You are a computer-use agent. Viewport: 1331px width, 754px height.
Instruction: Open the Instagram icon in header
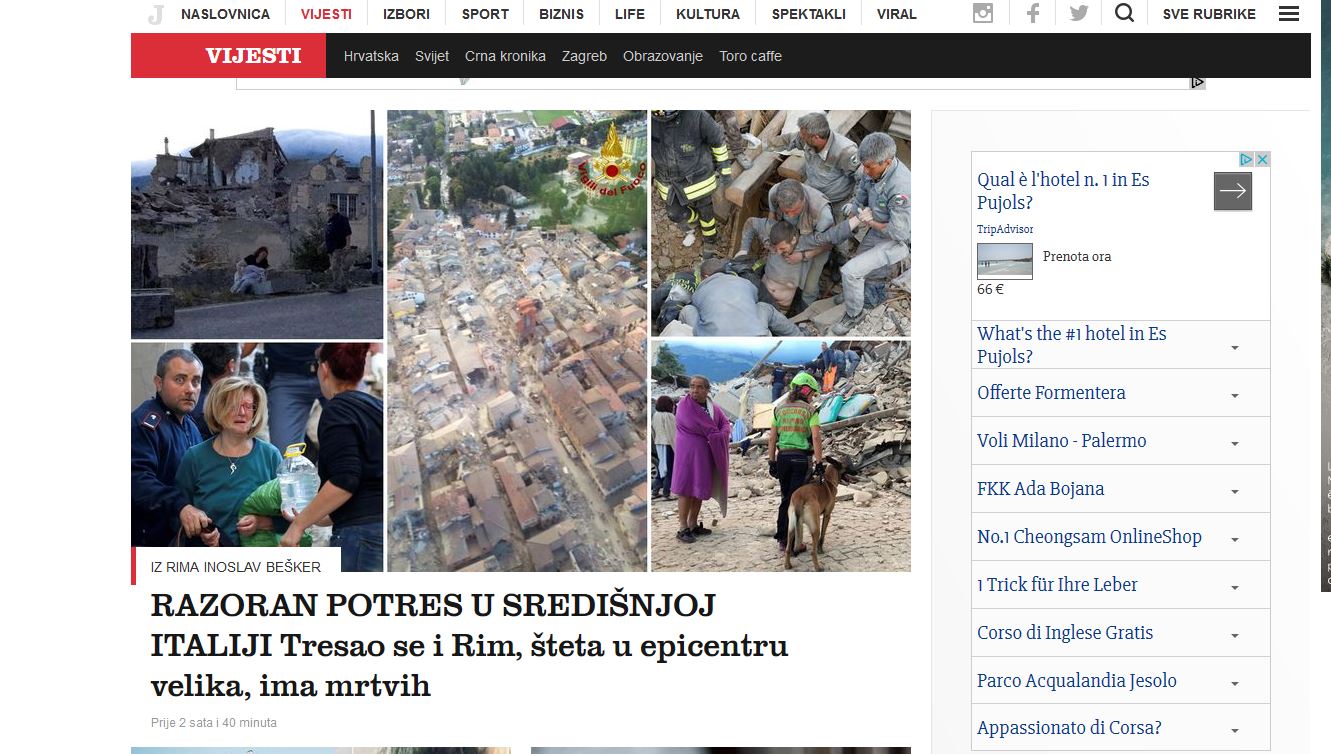click(983, 14)
